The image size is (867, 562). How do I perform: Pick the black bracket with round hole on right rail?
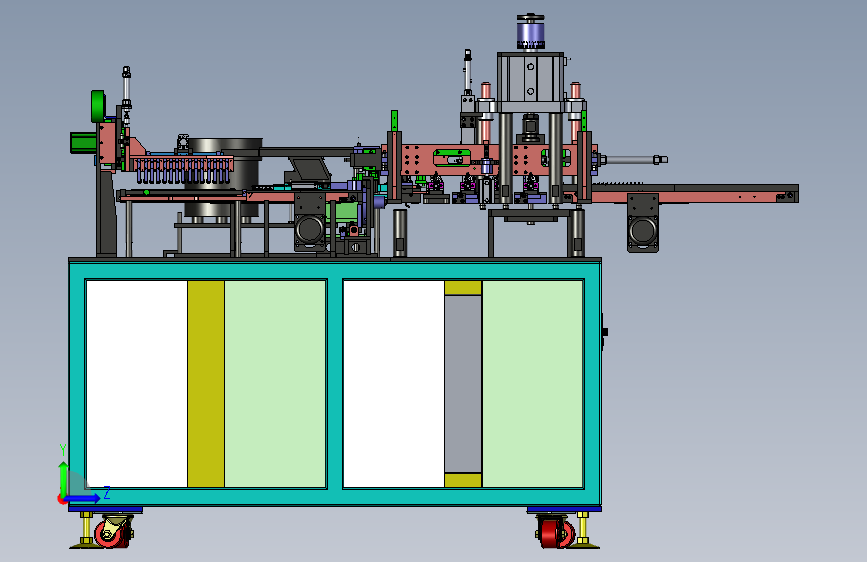(643, 223)
